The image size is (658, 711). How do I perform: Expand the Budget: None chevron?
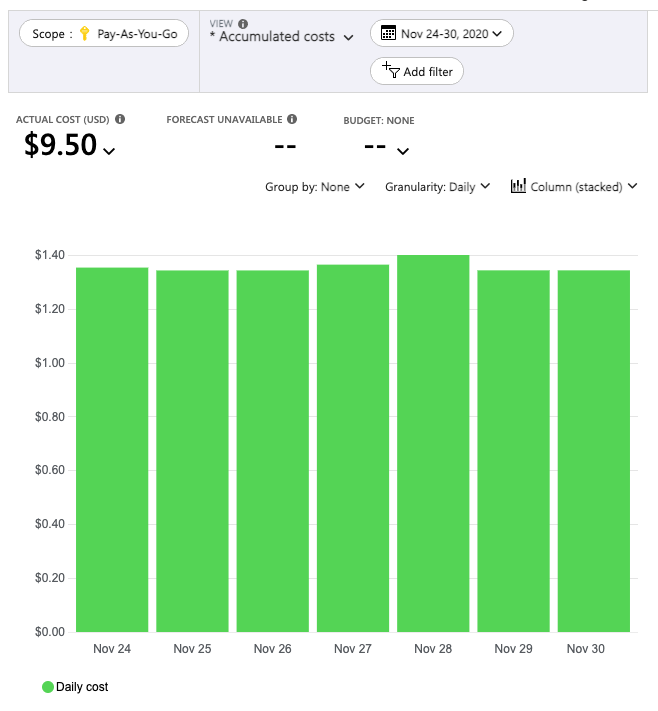point(403,151)
